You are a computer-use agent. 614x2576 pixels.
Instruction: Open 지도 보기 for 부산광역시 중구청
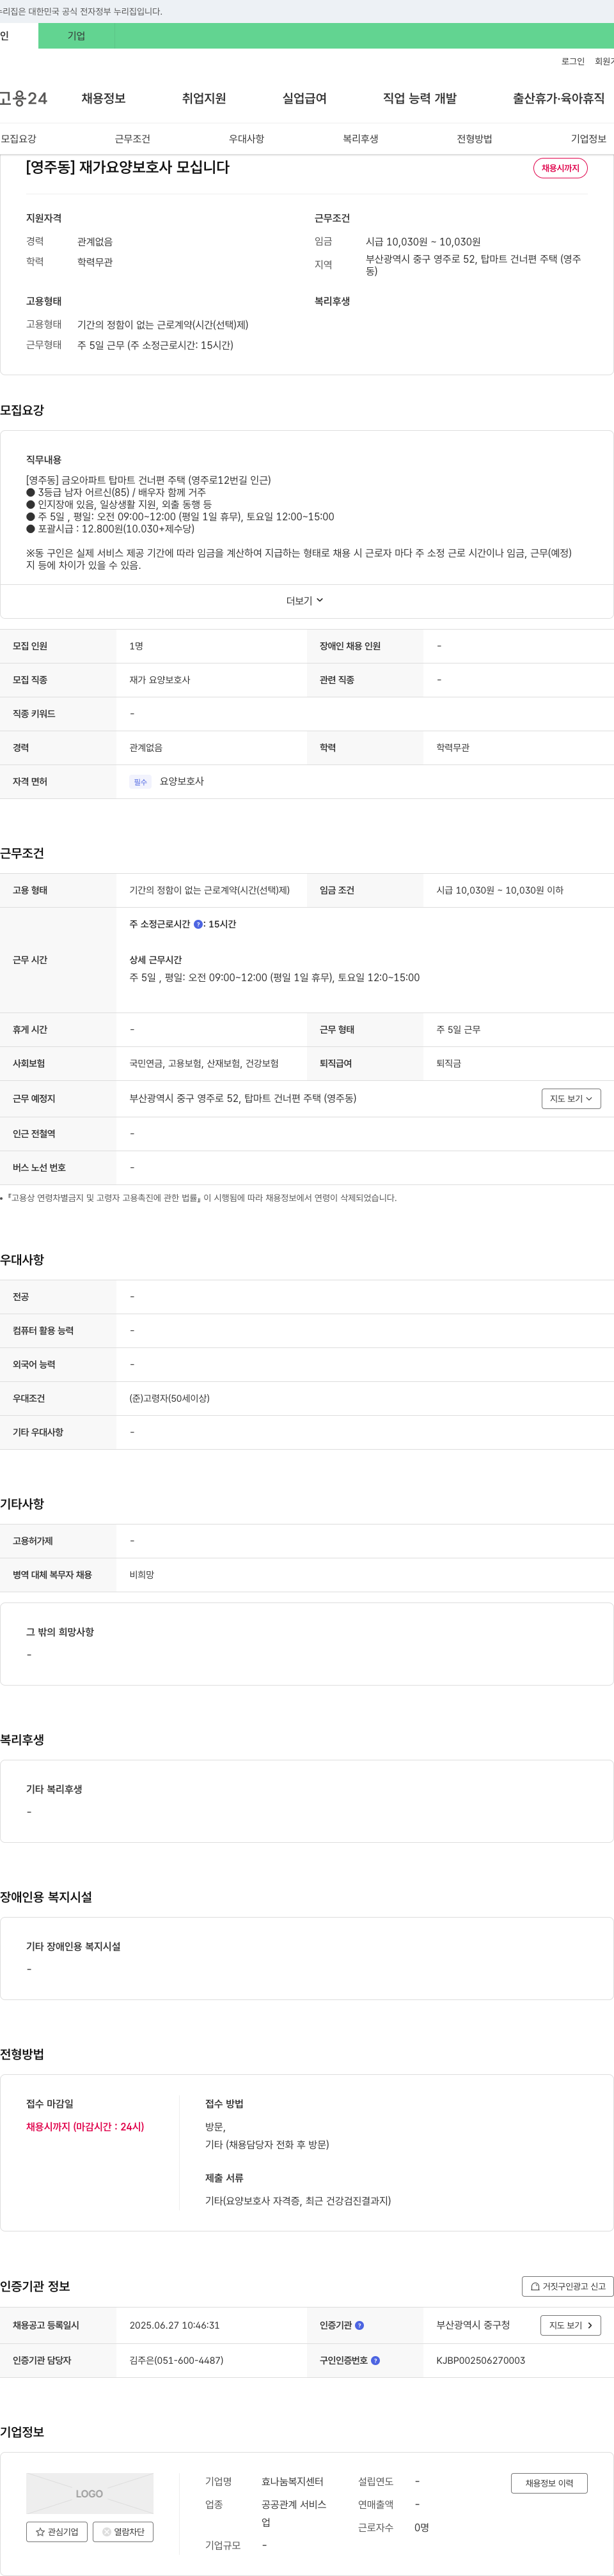point(571,2325)
